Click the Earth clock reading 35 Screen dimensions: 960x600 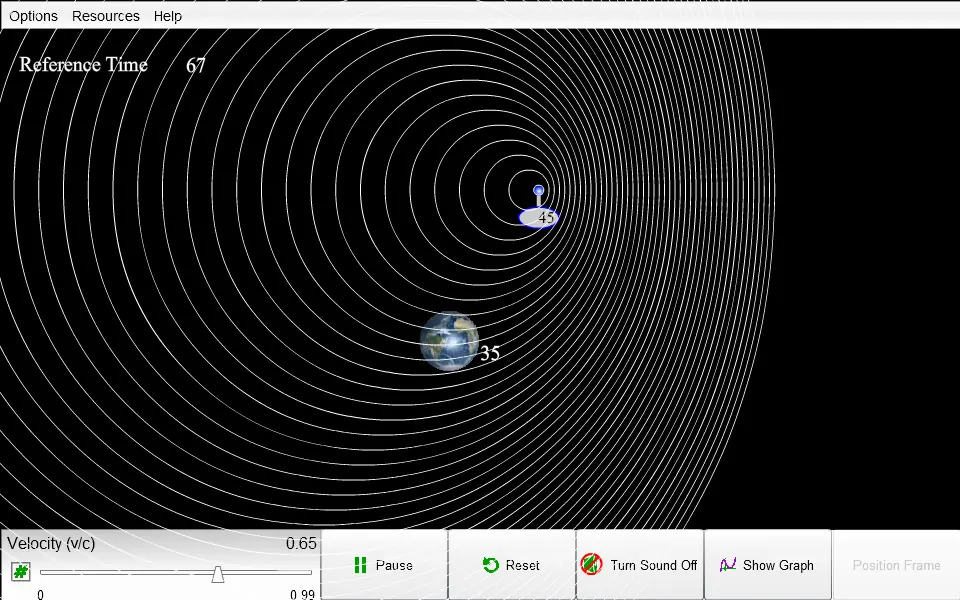(490, 353)
